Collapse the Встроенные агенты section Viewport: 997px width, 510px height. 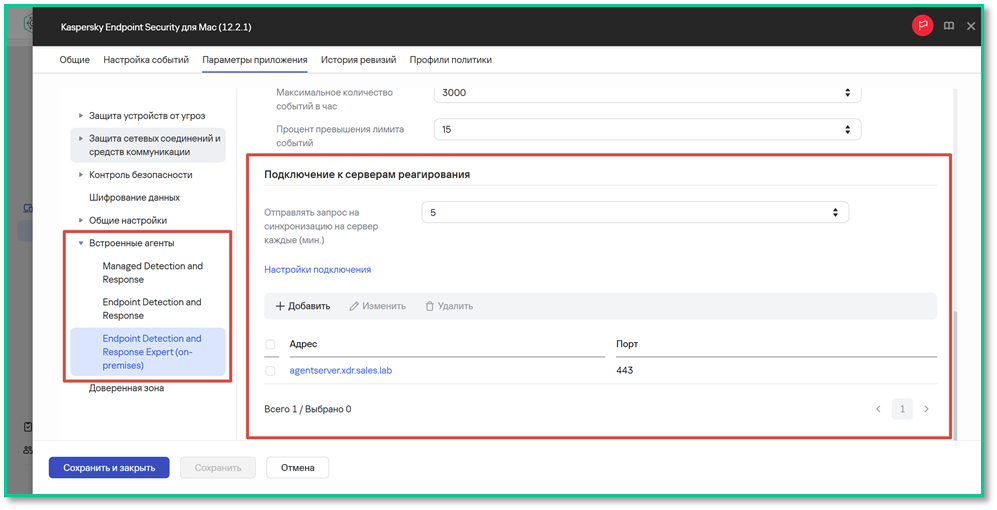click(81, 243)
